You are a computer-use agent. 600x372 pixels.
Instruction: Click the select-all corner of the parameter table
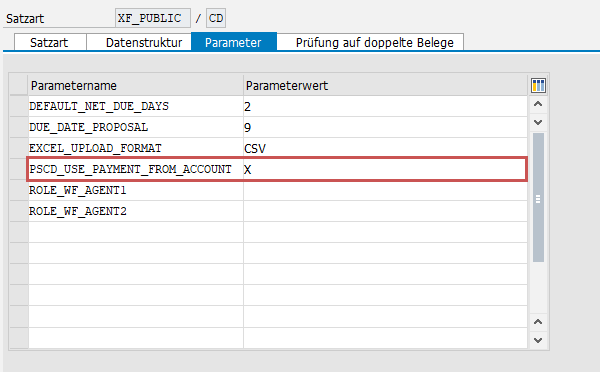(x=19, y=85)
